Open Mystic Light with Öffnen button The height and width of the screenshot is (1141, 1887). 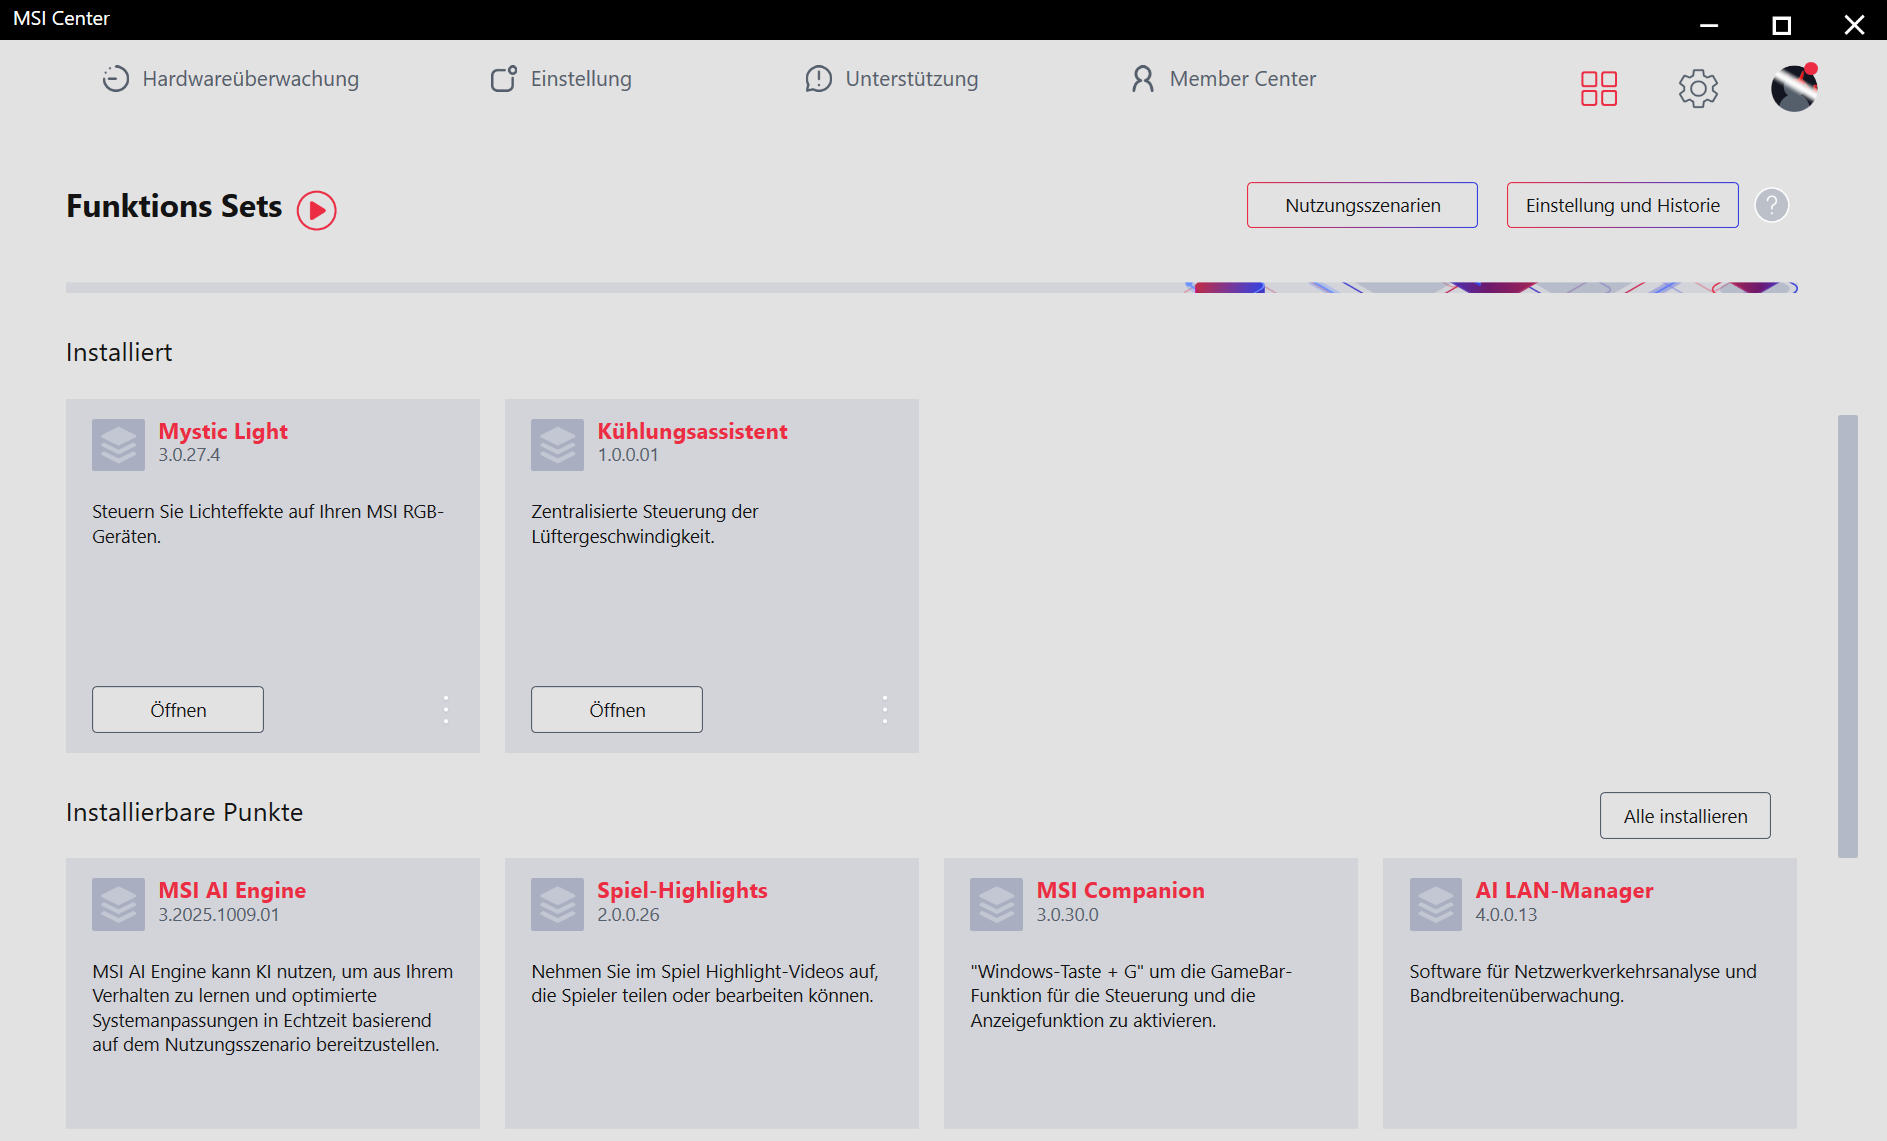click(x=178, y=710)
